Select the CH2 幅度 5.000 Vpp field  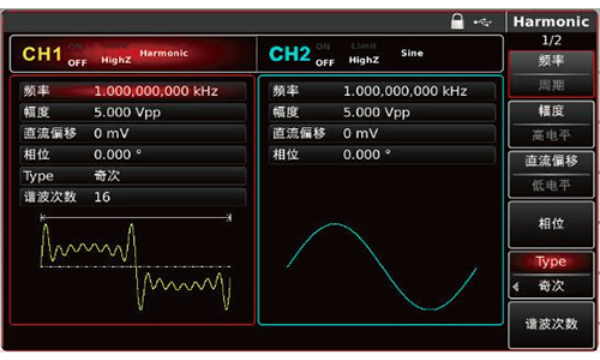pyautogui.click(x=382, y=112)
